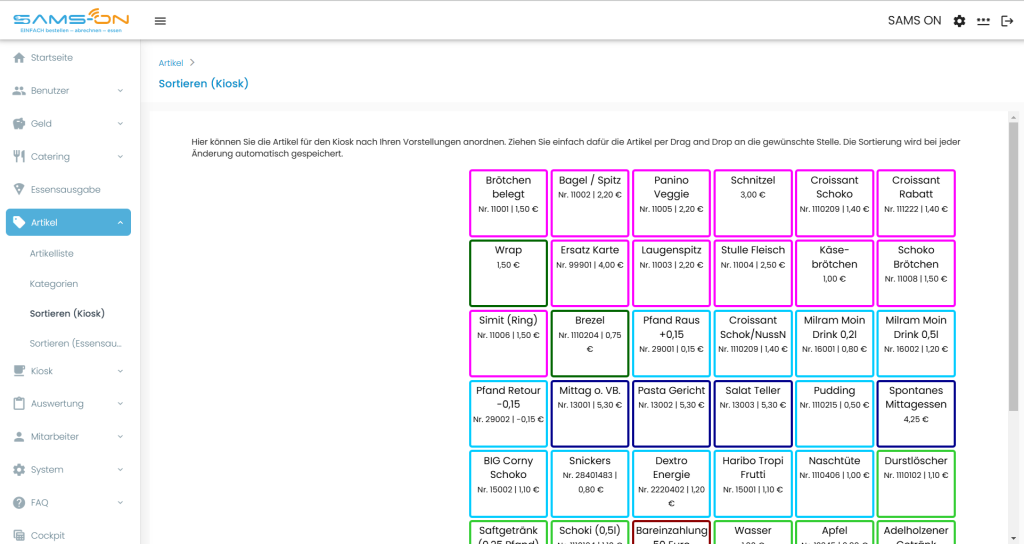
Task: Select the Brötchen belegt article tile
Action: [508, 203]
